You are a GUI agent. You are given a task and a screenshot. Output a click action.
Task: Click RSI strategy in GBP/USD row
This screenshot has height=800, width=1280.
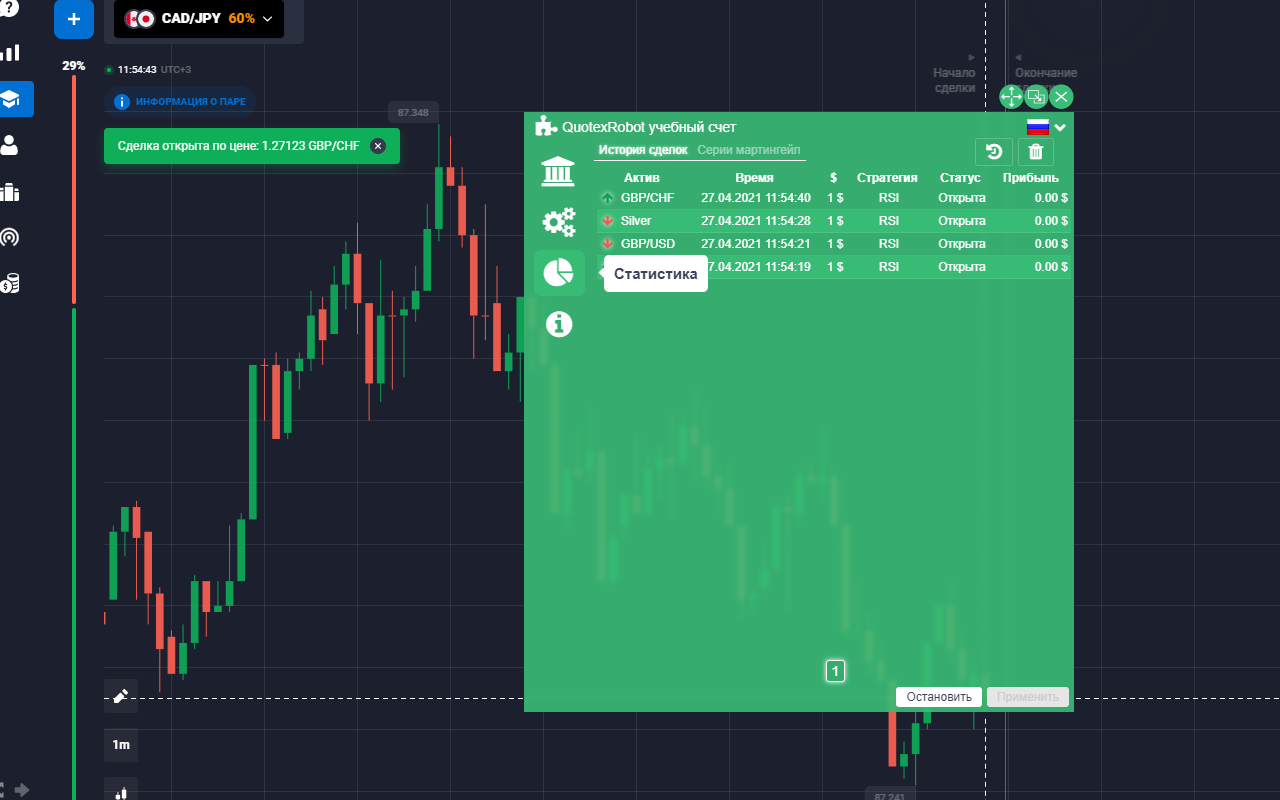click(888, 244)
